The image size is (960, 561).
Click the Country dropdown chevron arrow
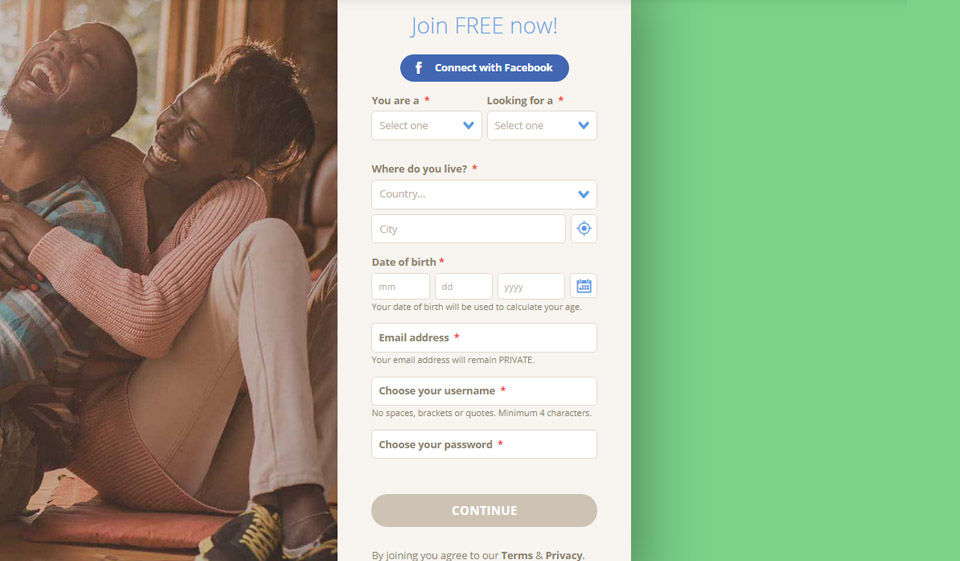583,194
